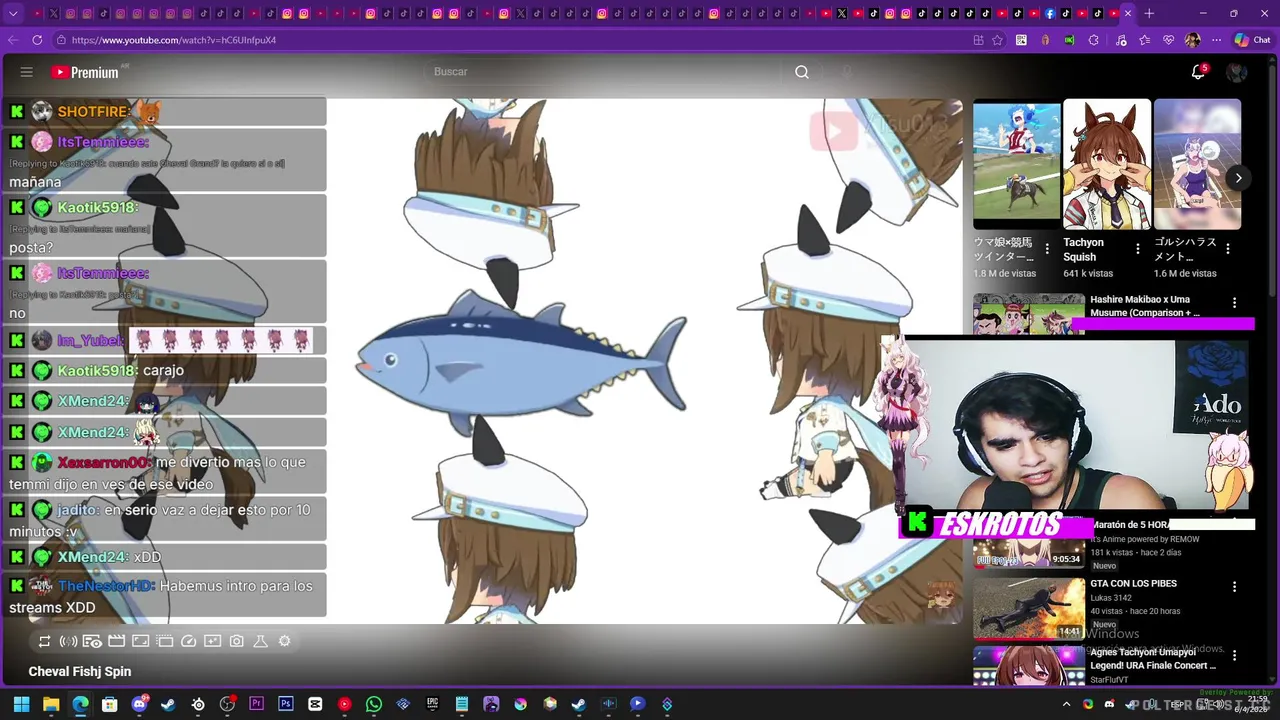The height and width of the screenshot is (720, 1280).
Task: Open Discord from the taskbar
Action: [x=139, y=704]
